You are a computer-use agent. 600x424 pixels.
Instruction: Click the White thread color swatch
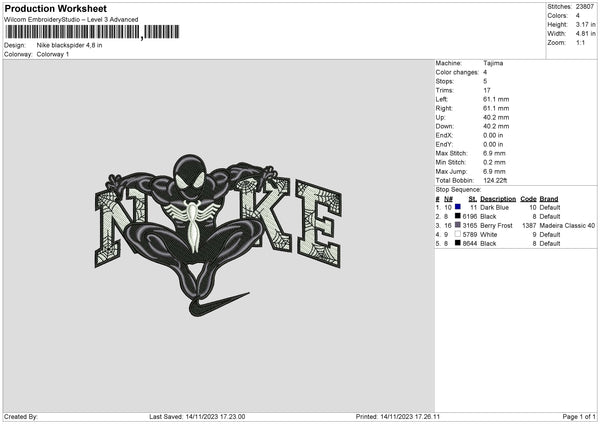click(x=458, y=234)
